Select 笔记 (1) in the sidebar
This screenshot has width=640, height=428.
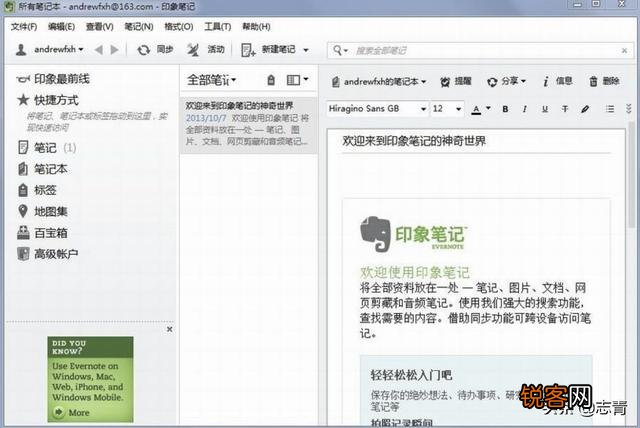(47, 148)
